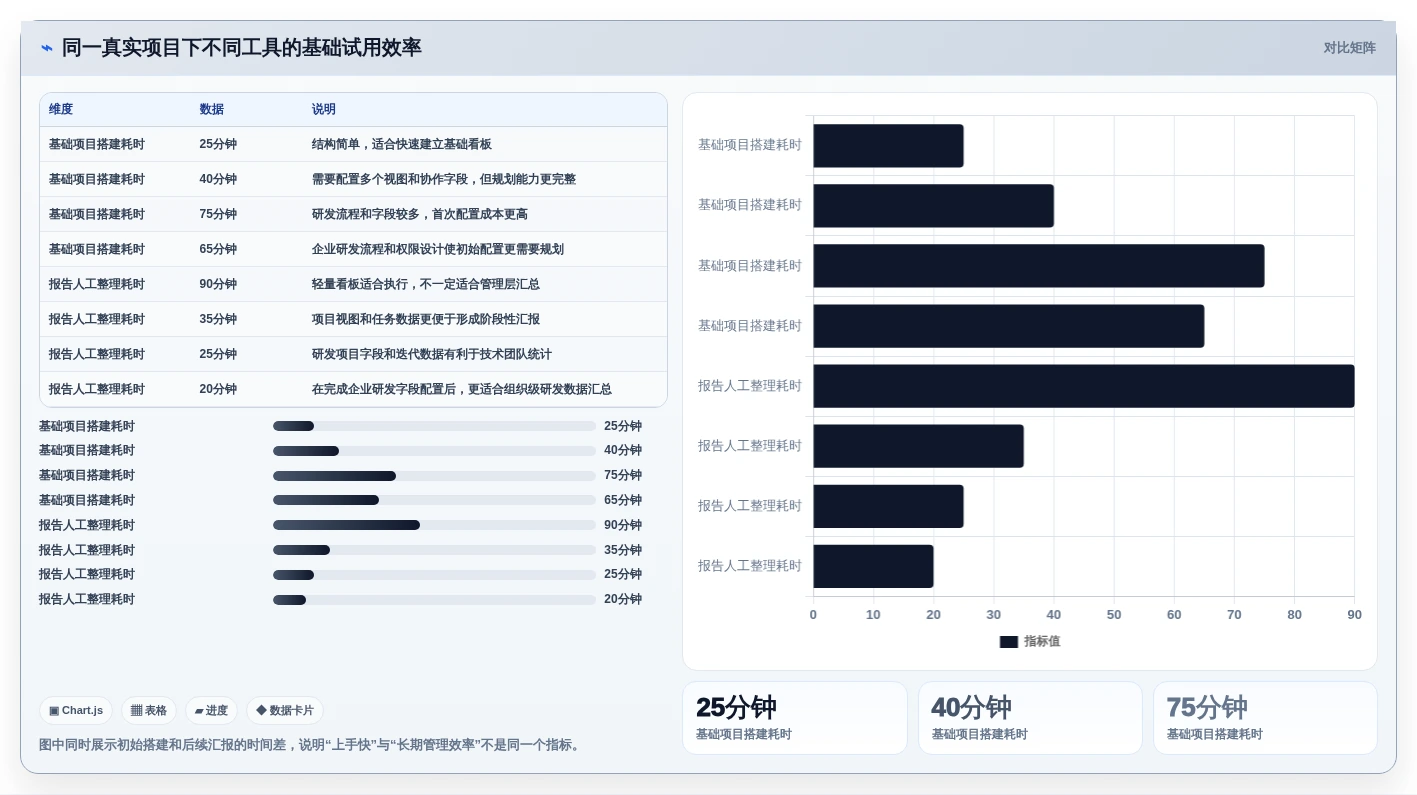
Task: Click the chart bar reaching 35
Action: point(918,446)
